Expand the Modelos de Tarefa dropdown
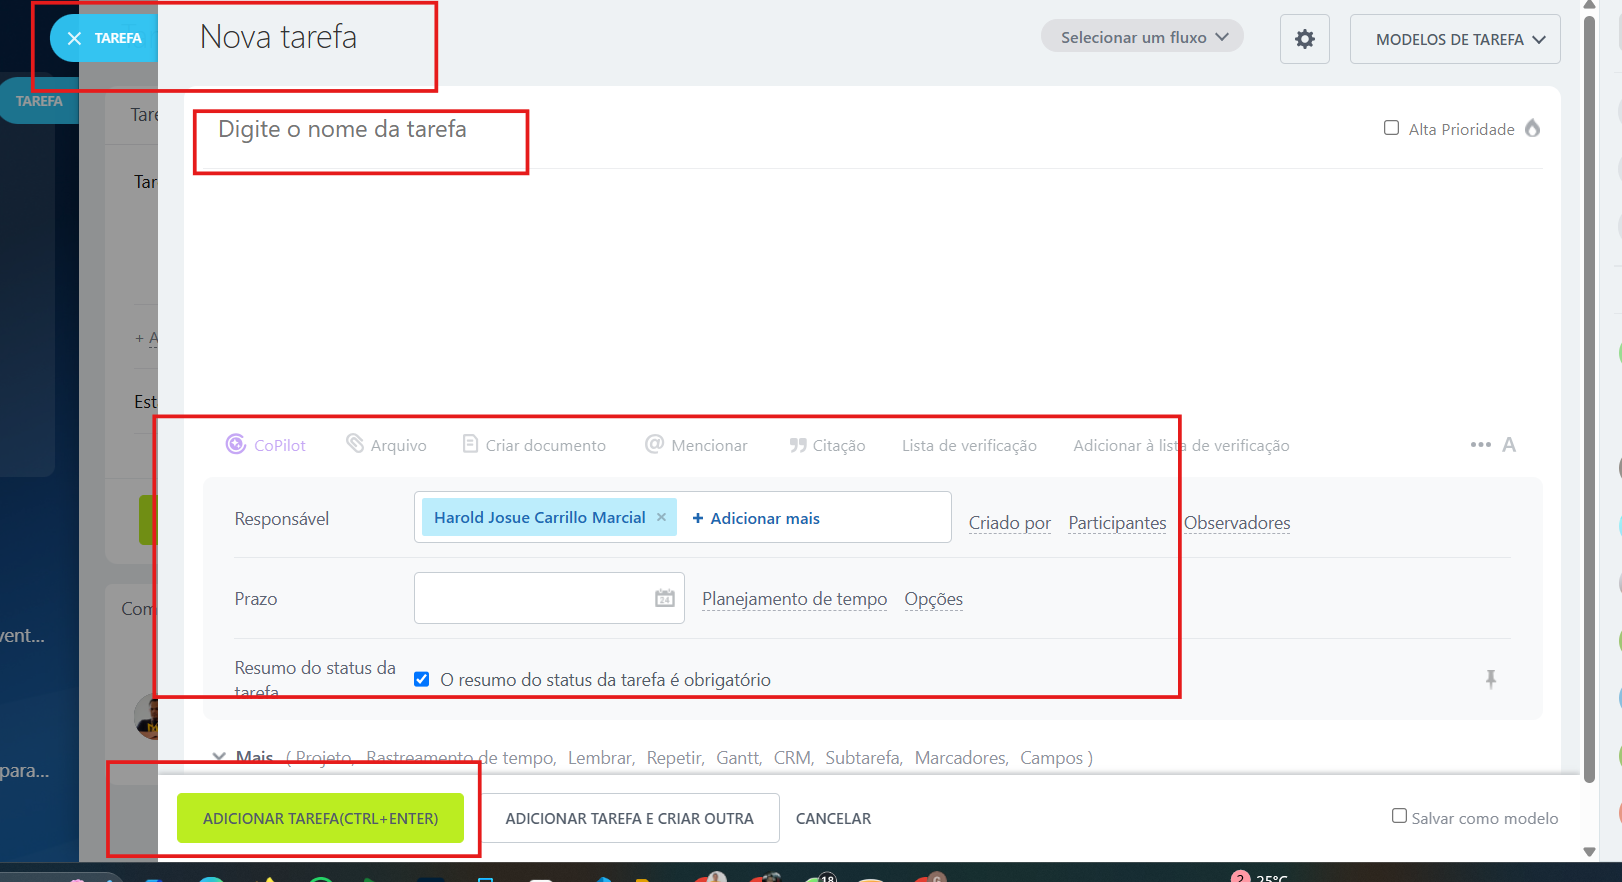The width and height of the screenshot is (1622, 882). pyautogui.click(x=1454, y=39)
